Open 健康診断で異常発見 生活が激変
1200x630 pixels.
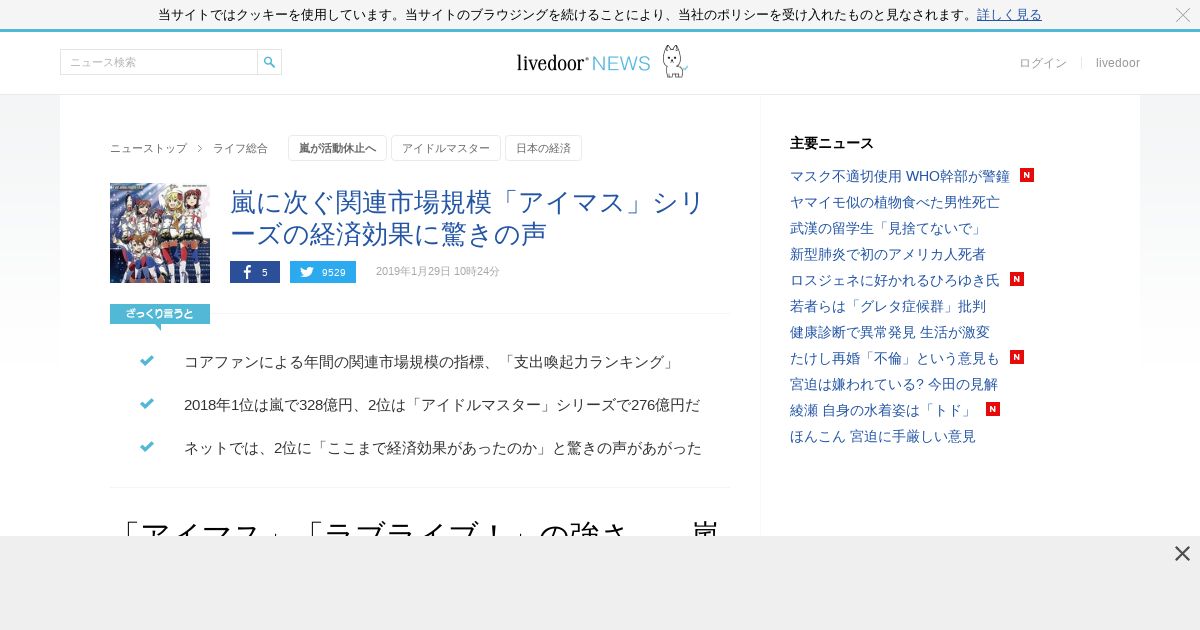(x=890, y=332)
